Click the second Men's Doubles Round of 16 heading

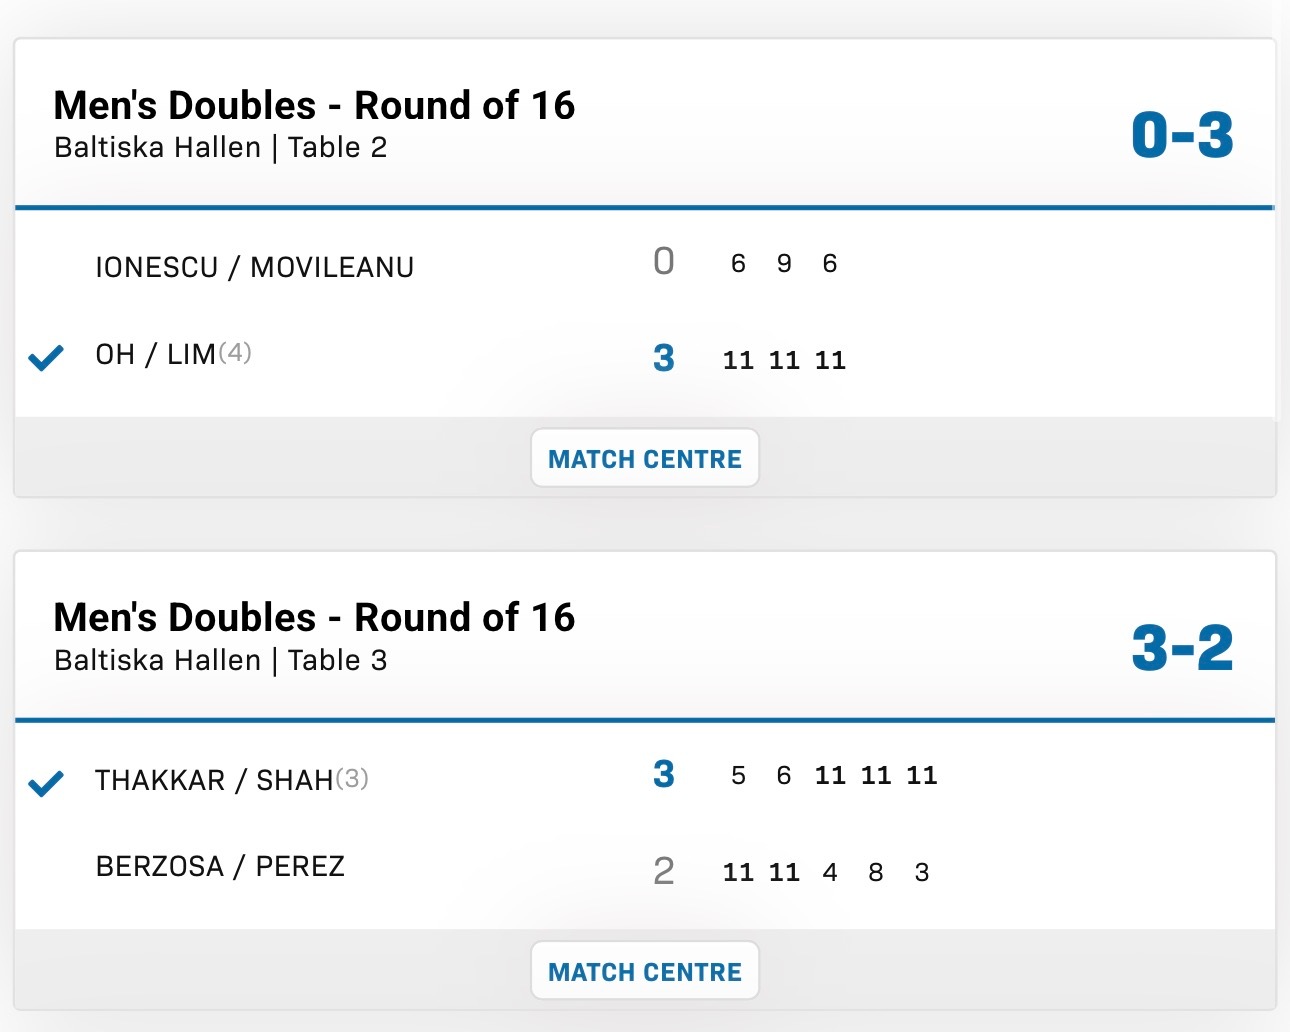tap(314, 617)
